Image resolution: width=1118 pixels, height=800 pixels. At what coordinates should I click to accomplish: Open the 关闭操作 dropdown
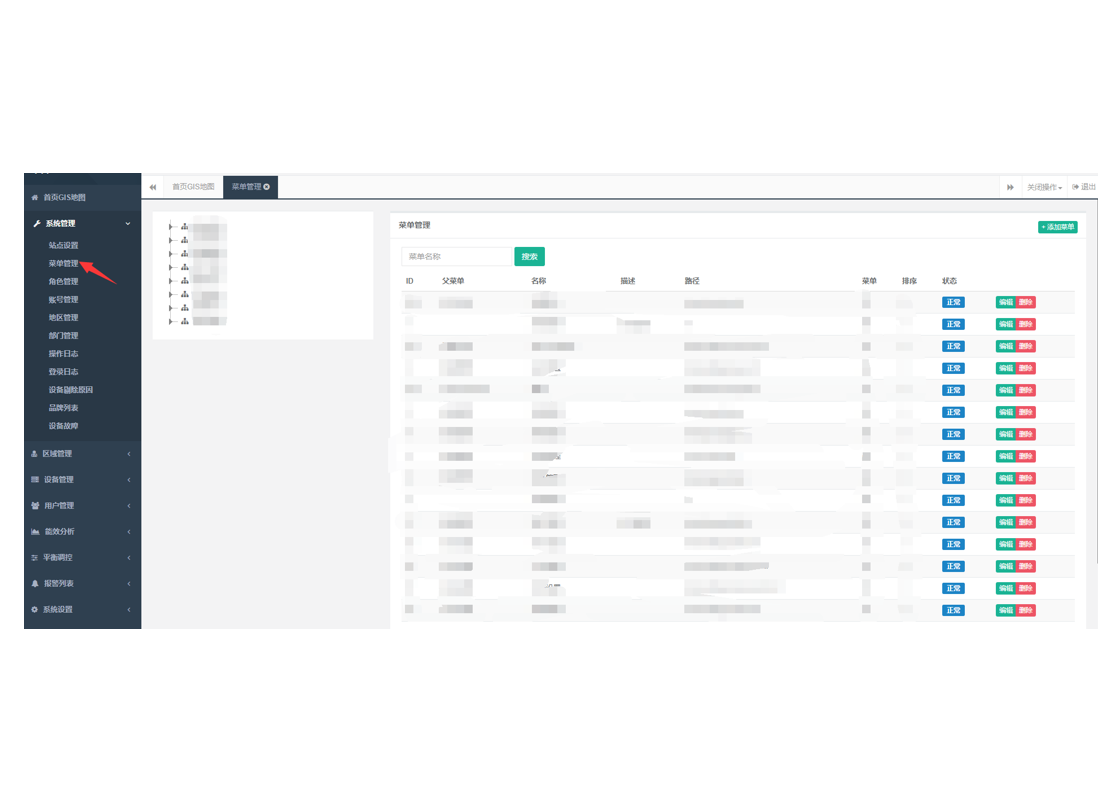(1043, 188)
